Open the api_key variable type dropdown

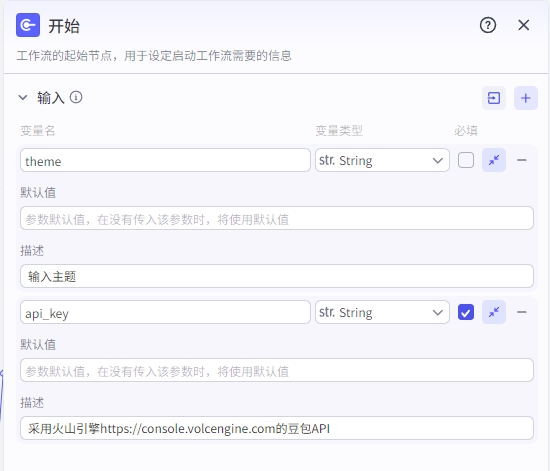(382, 312)
